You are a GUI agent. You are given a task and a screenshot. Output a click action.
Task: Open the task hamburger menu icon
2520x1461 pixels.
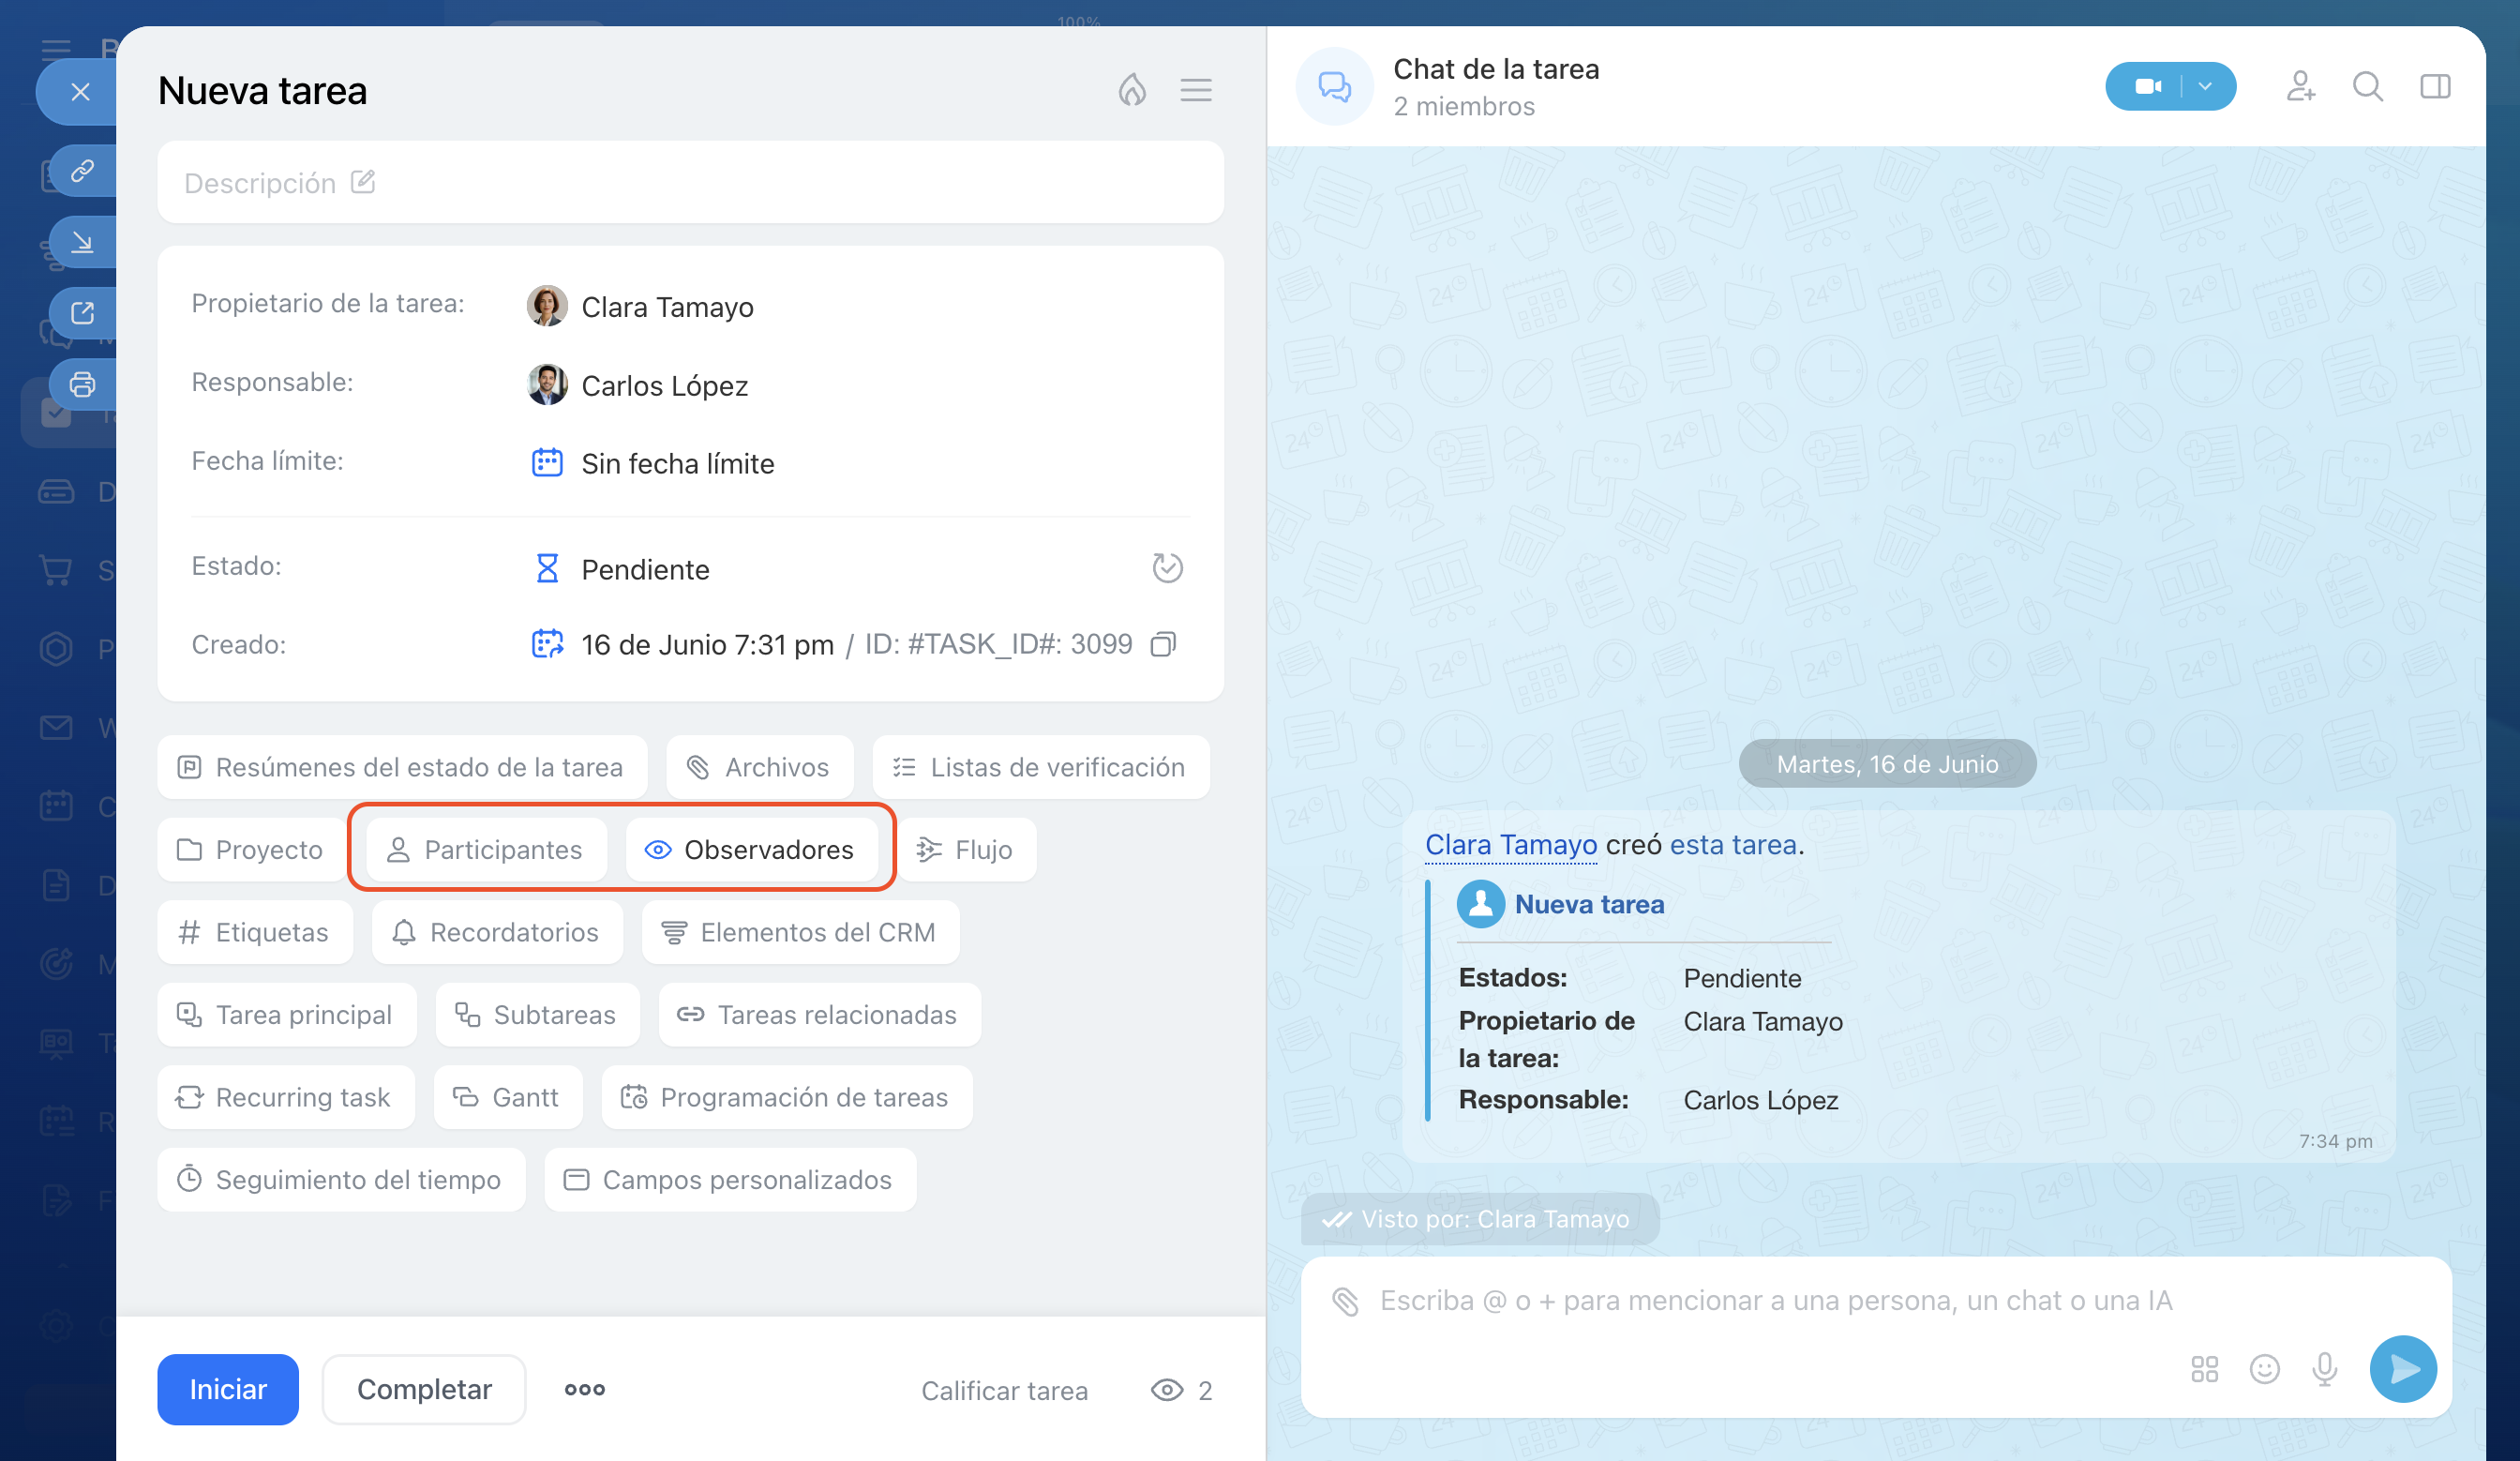click(1196, 90)
